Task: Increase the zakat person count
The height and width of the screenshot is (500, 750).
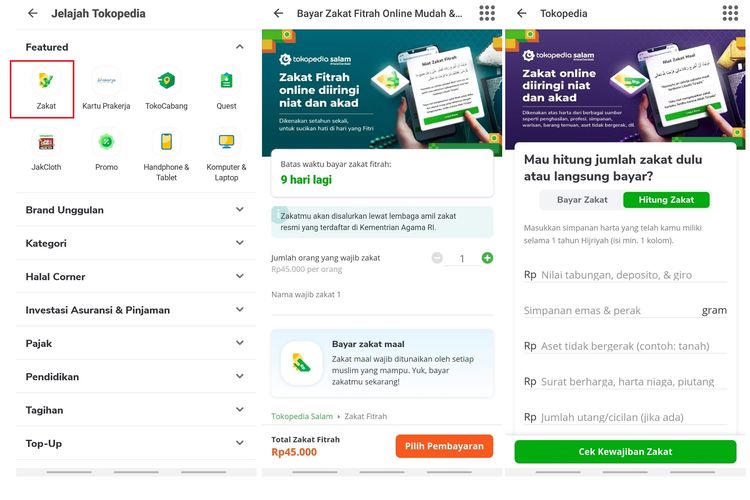Action: click(487, 258)
